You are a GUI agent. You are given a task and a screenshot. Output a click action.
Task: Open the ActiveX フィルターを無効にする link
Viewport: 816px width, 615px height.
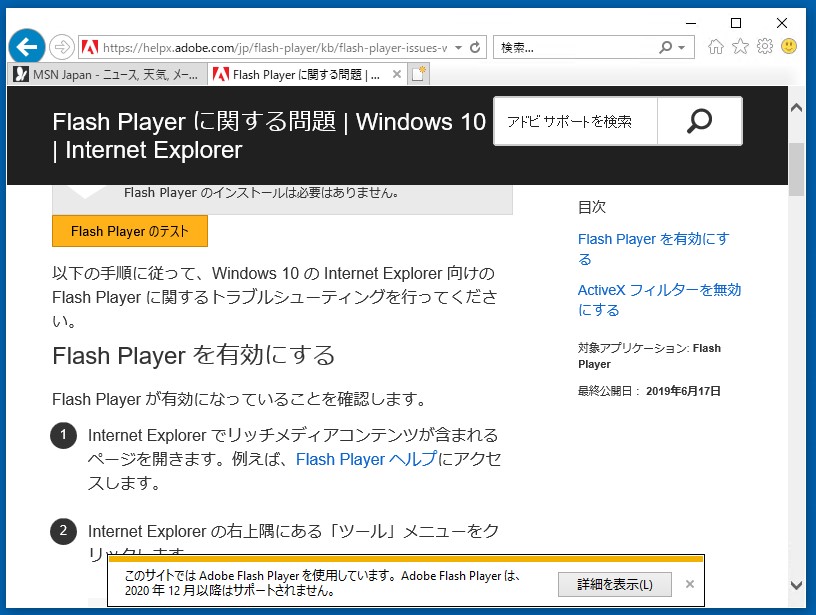tap(659, 300)
